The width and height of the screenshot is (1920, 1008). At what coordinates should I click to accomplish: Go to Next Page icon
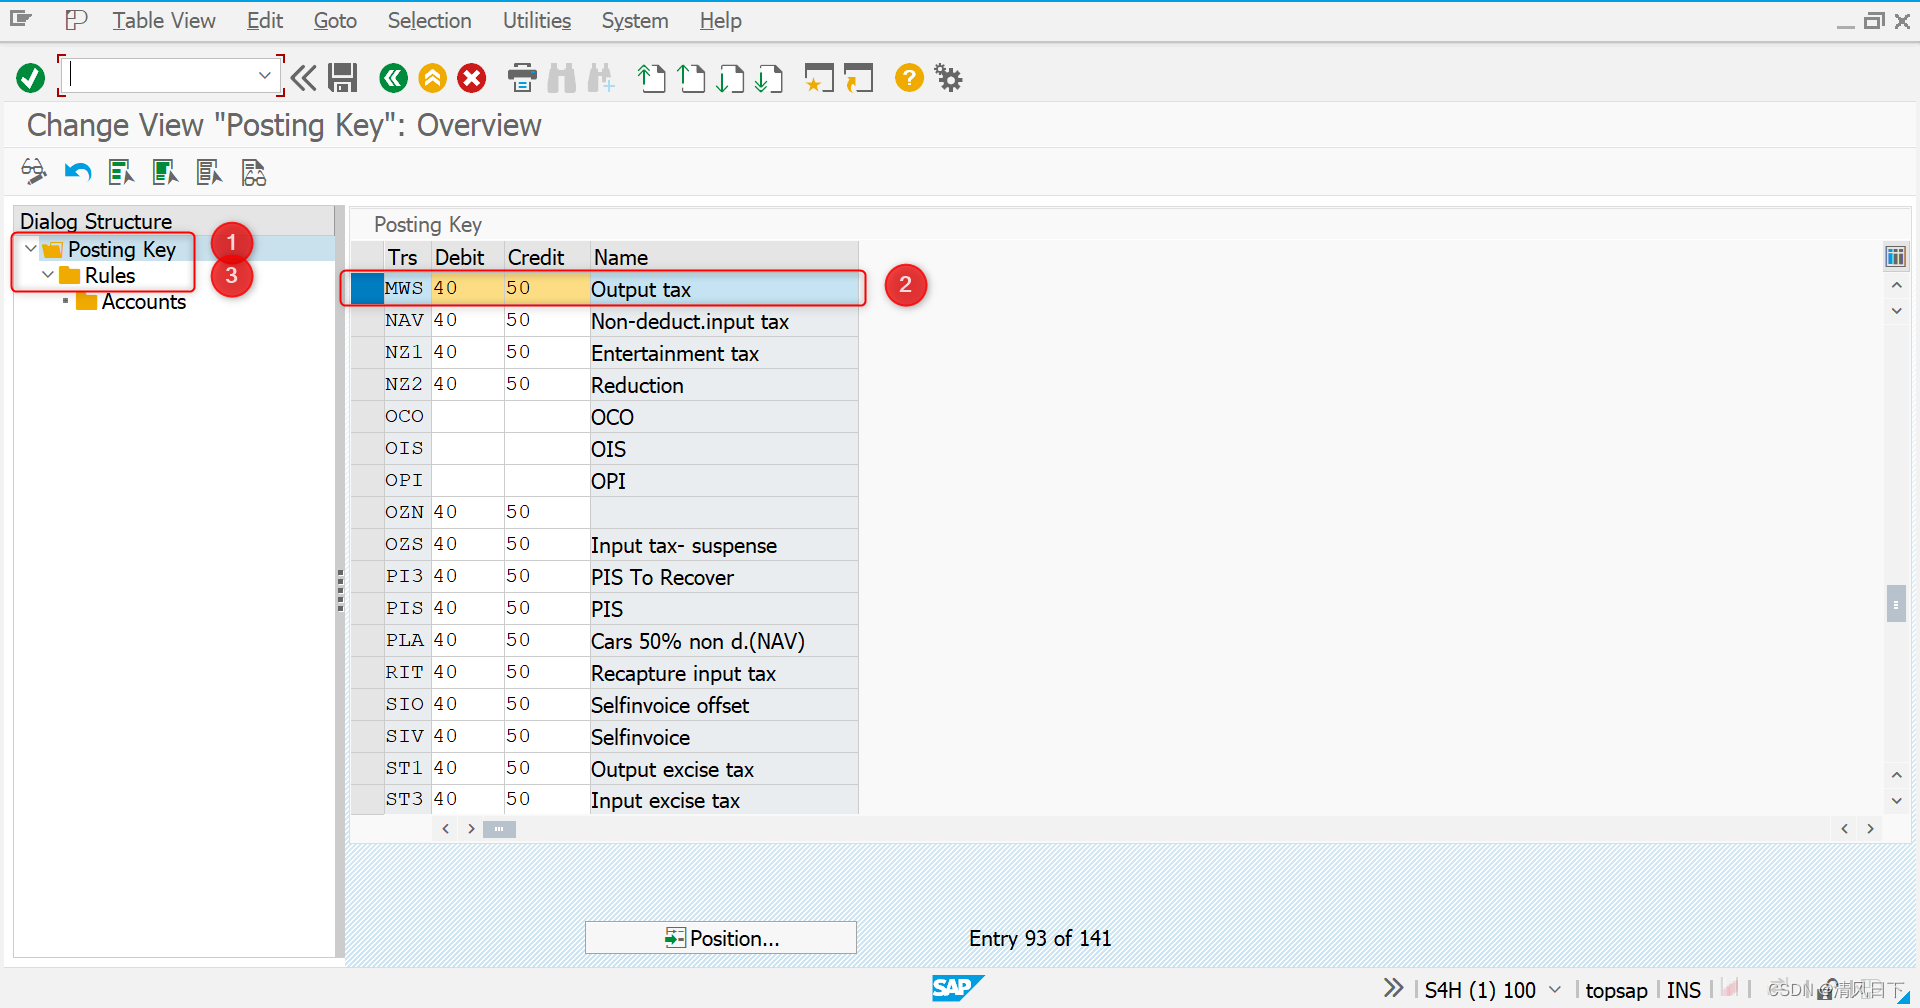point(730,77)
